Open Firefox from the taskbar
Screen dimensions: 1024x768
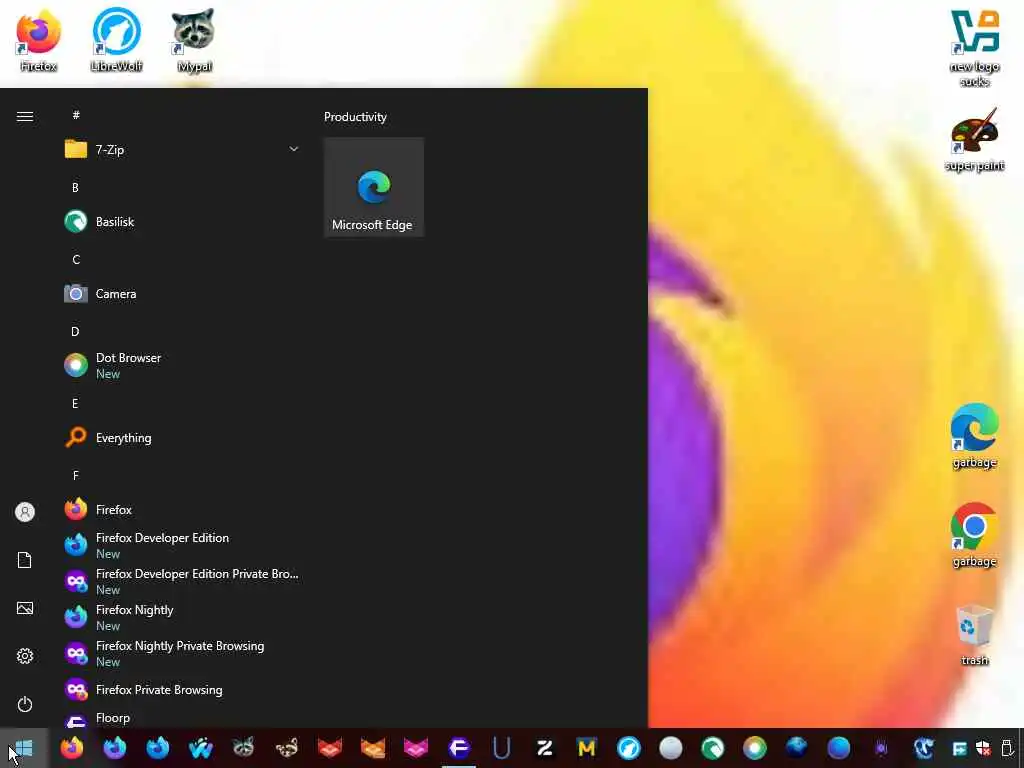72,748
